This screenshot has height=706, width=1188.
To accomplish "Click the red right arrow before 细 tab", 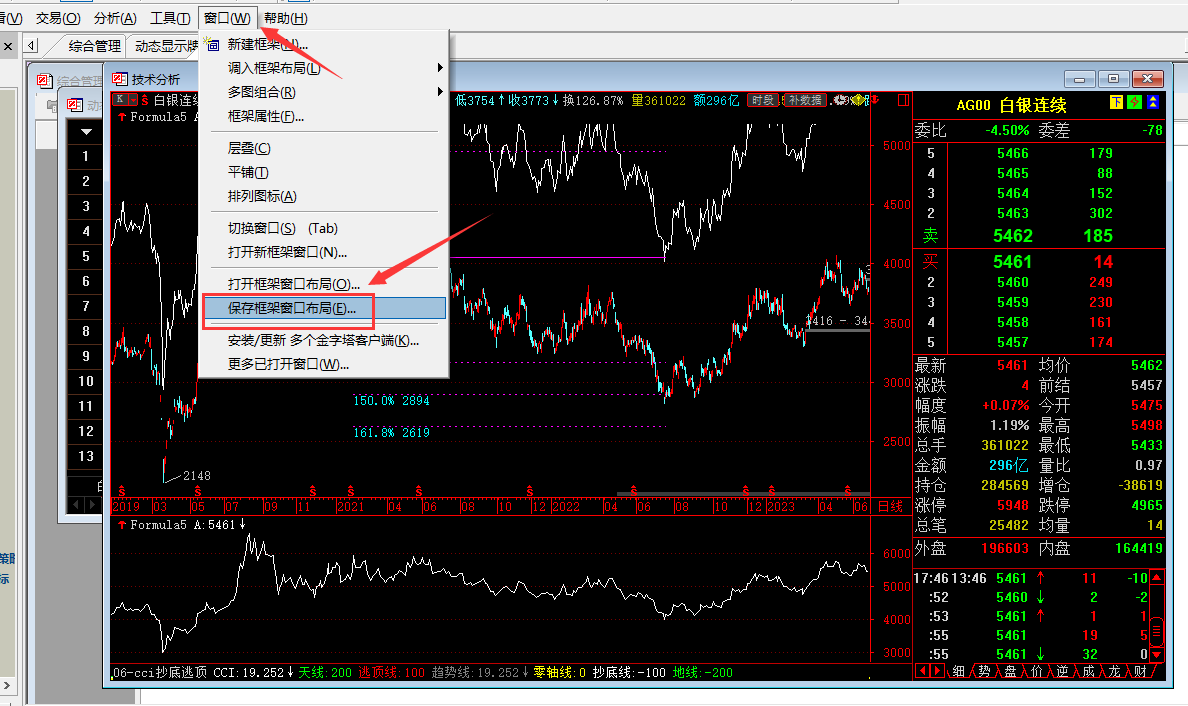I will click(937, 671).
